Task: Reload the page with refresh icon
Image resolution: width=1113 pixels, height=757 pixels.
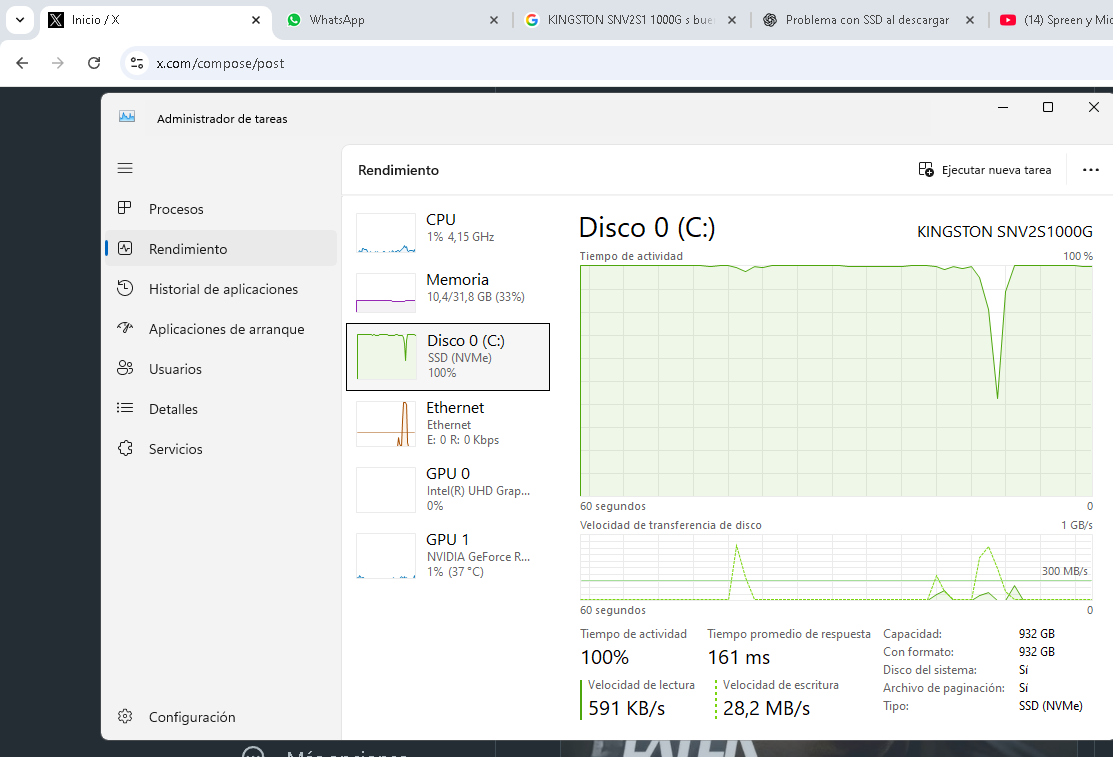Action: (94, 63)
